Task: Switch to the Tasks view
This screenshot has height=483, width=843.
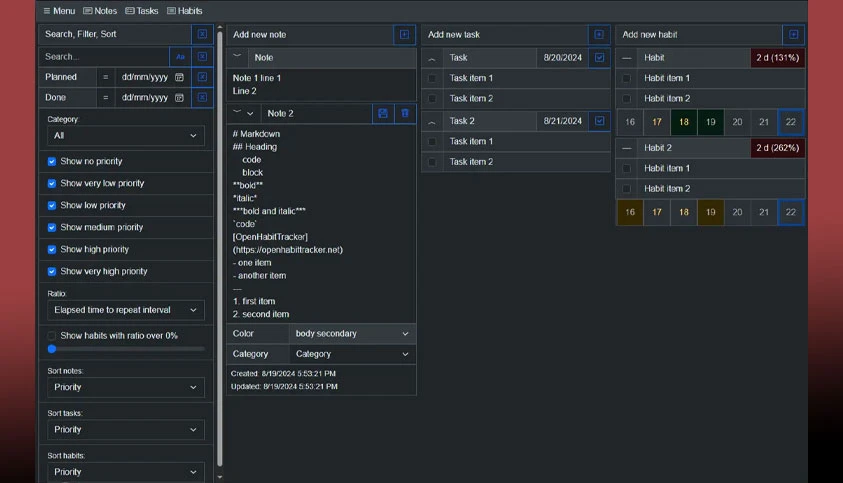Action: point(142,11)
